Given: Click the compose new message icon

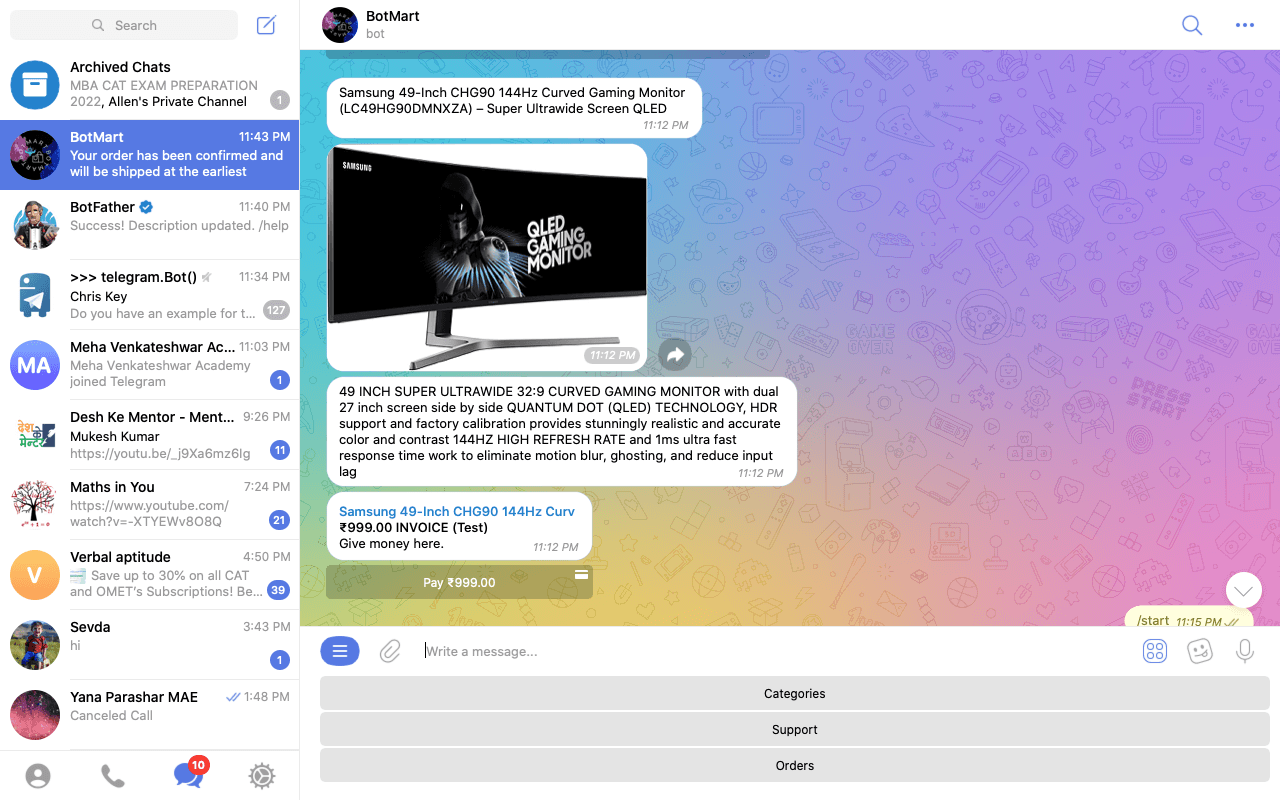Looking at the screenshot, I should pyautogui.click(x=266, y=25).
